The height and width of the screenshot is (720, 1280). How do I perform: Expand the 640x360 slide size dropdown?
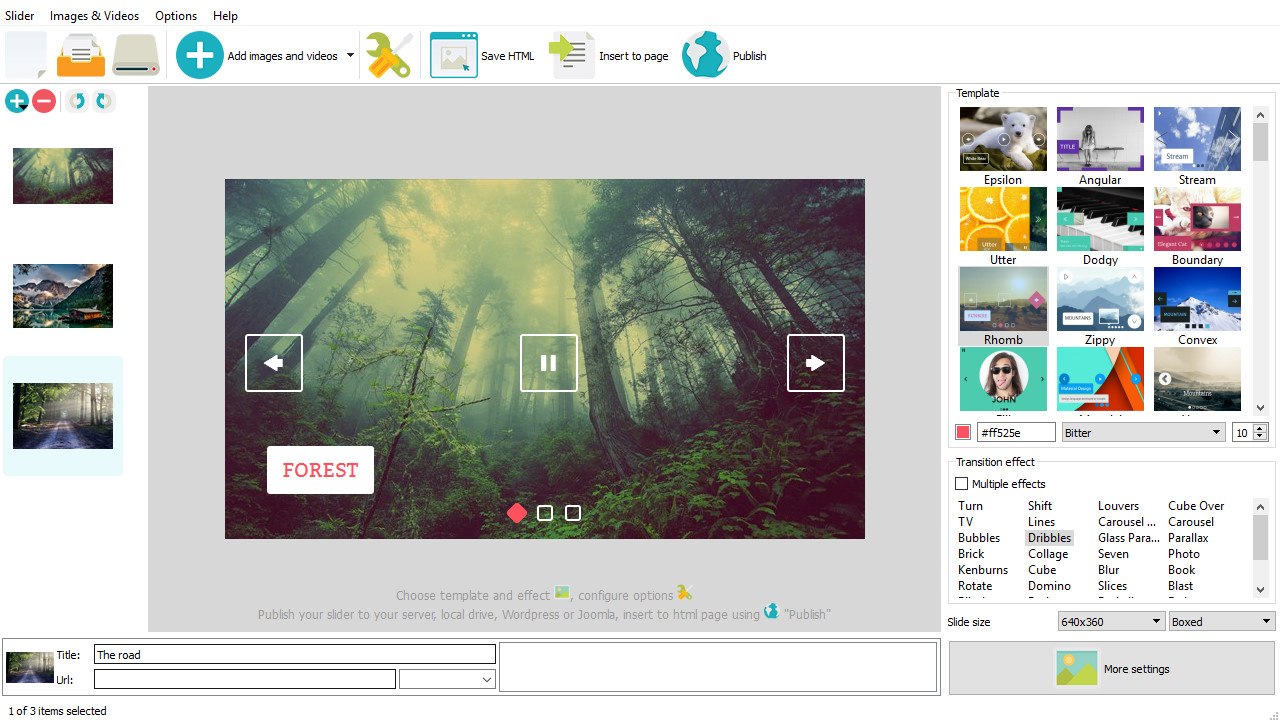click(1110, 622)
